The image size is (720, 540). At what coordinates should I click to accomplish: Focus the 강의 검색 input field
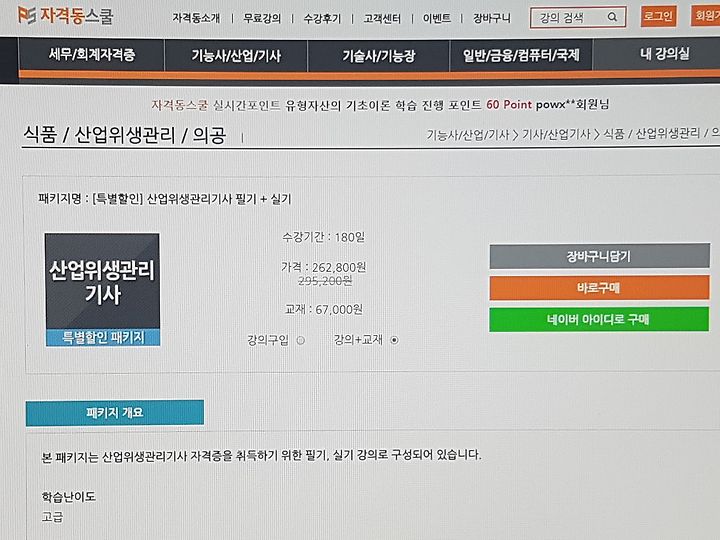(569, 17)
